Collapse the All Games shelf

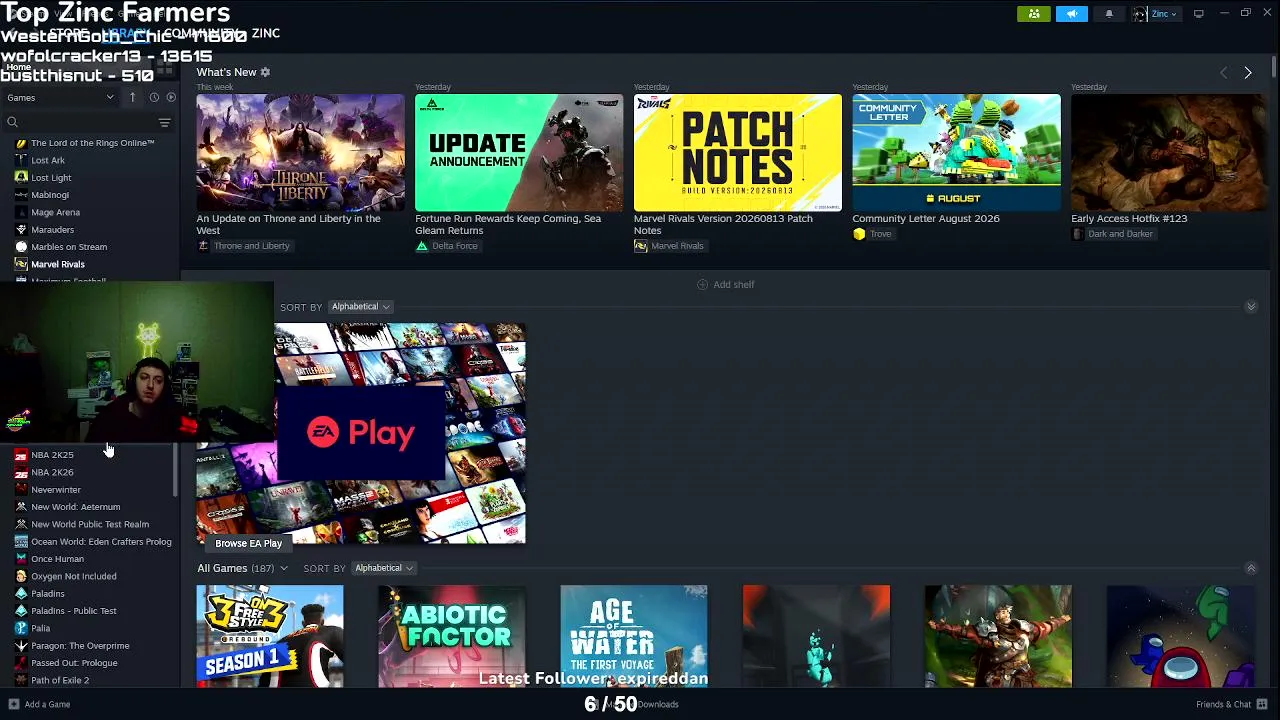pos(1251,568)
